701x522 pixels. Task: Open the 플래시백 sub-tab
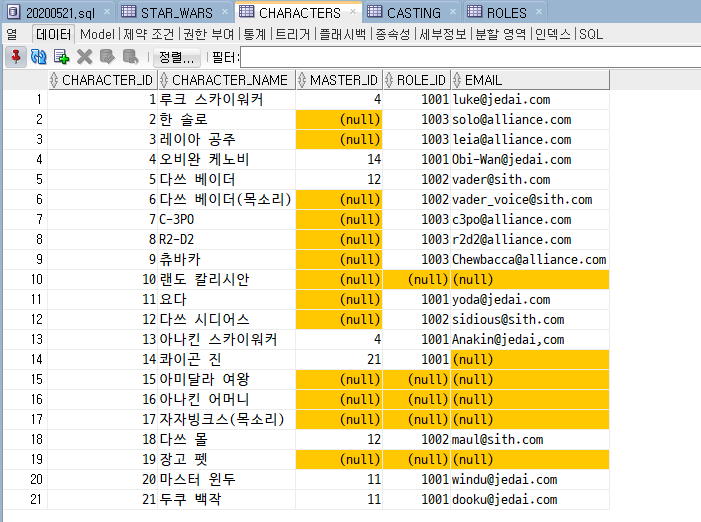(343, 34)
